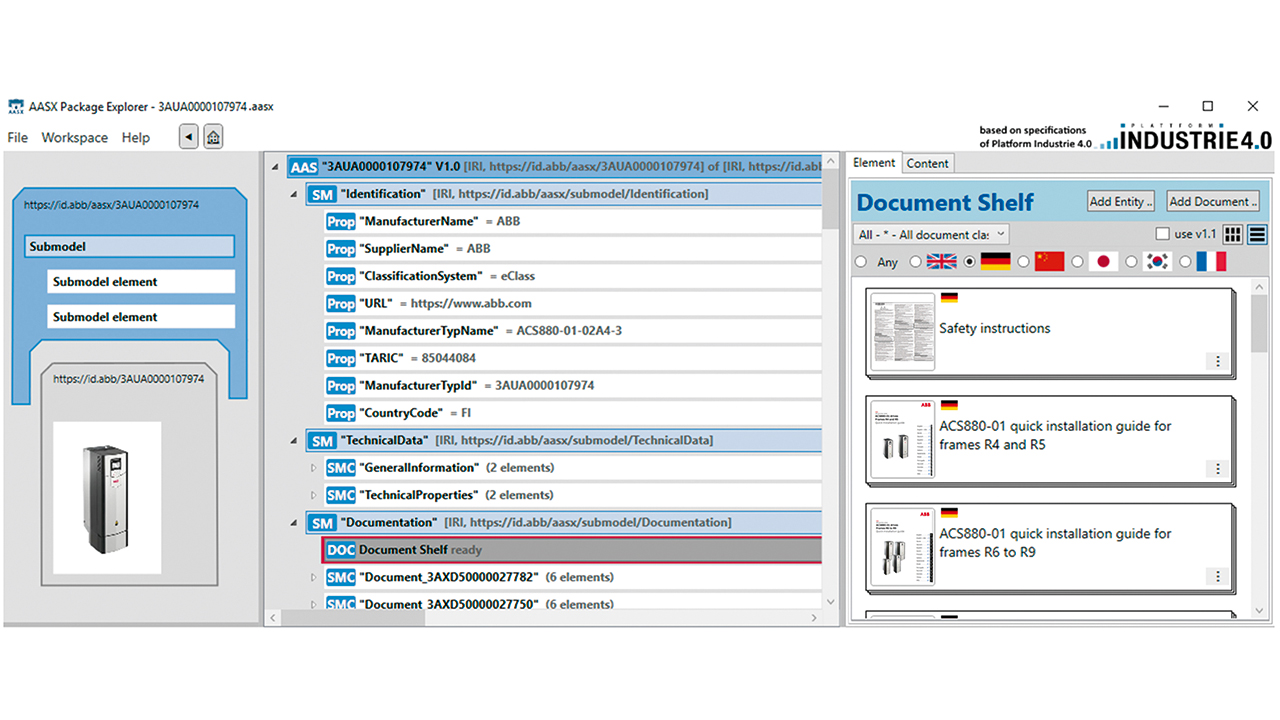Open Safety instructions document thumbnail
The width and height of the screenshot is (1280, 720).
click(902, 332)
